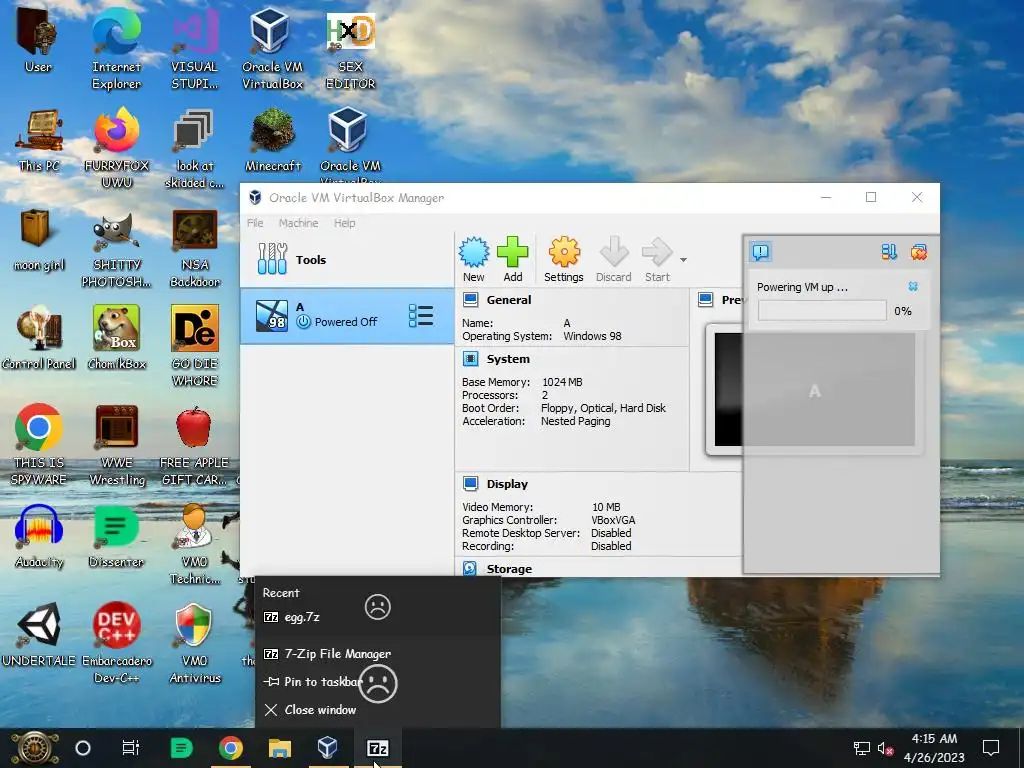Click the 7-Zip taskbar icon
This screenshot has height=768, width=1024.
click(x=377, y=748)
